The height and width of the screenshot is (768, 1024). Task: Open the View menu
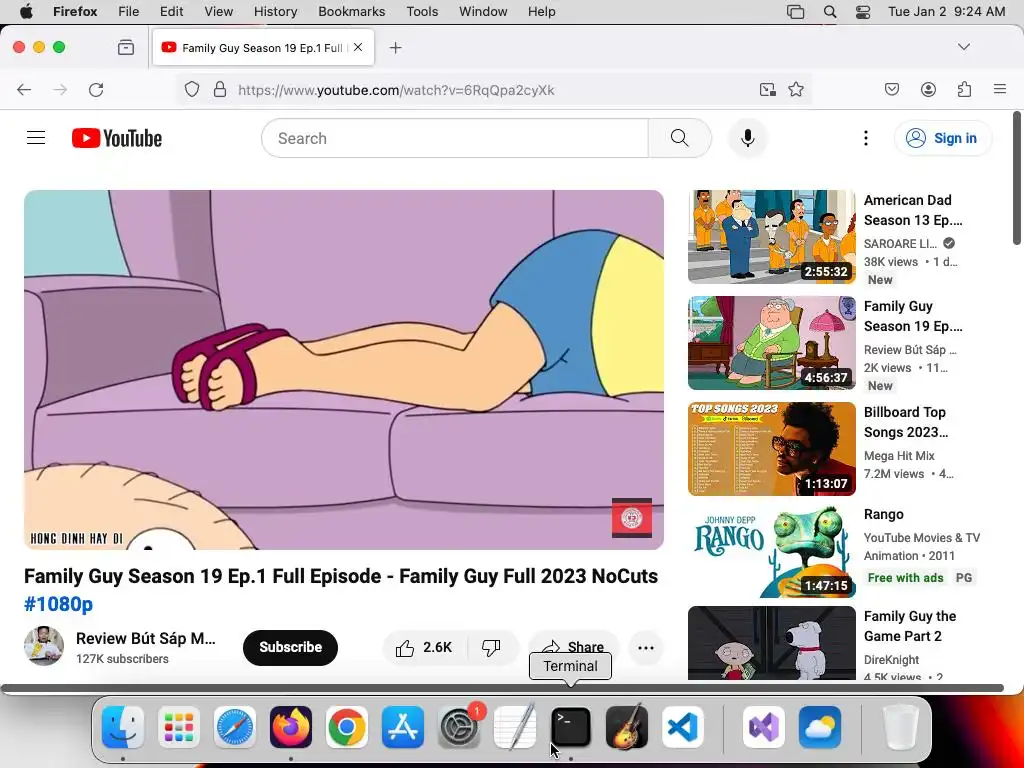pos(218,12)
